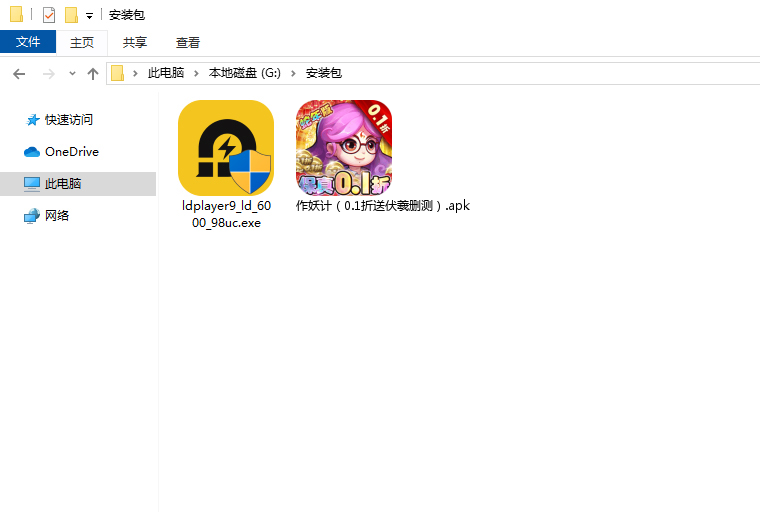
Task: Click the Properties checkmark icon in title bar
Action: click(x=49, y=15)
